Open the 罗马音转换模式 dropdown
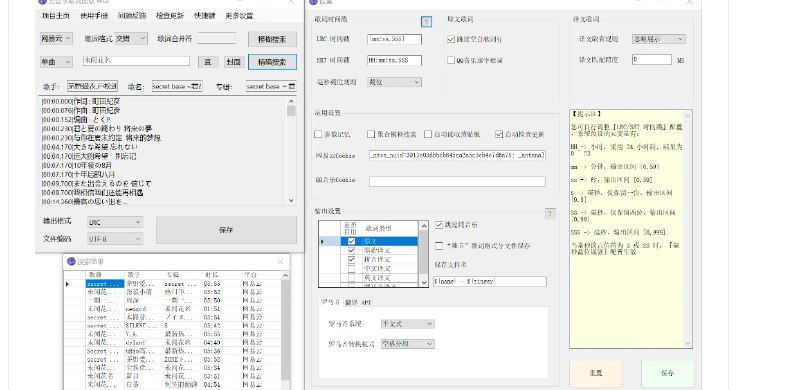 tap(408, 344)
